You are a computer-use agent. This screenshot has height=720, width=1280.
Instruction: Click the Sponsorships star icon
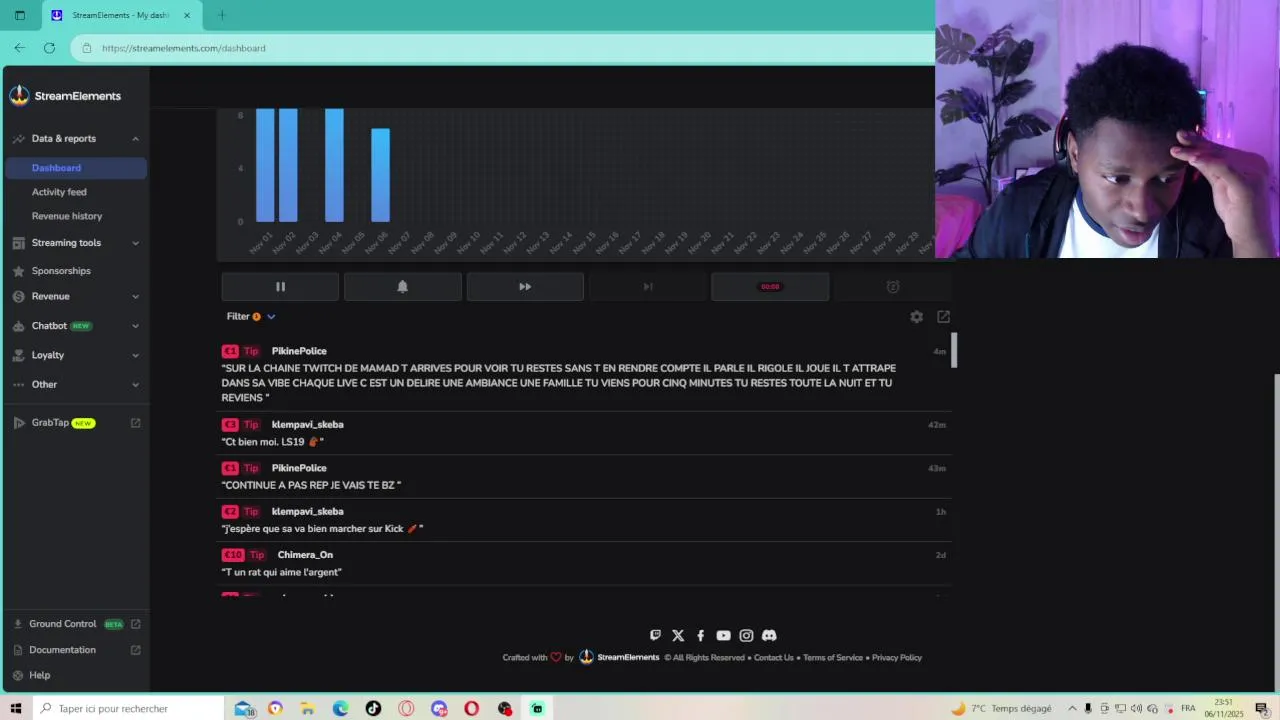(x=19, y=271)
